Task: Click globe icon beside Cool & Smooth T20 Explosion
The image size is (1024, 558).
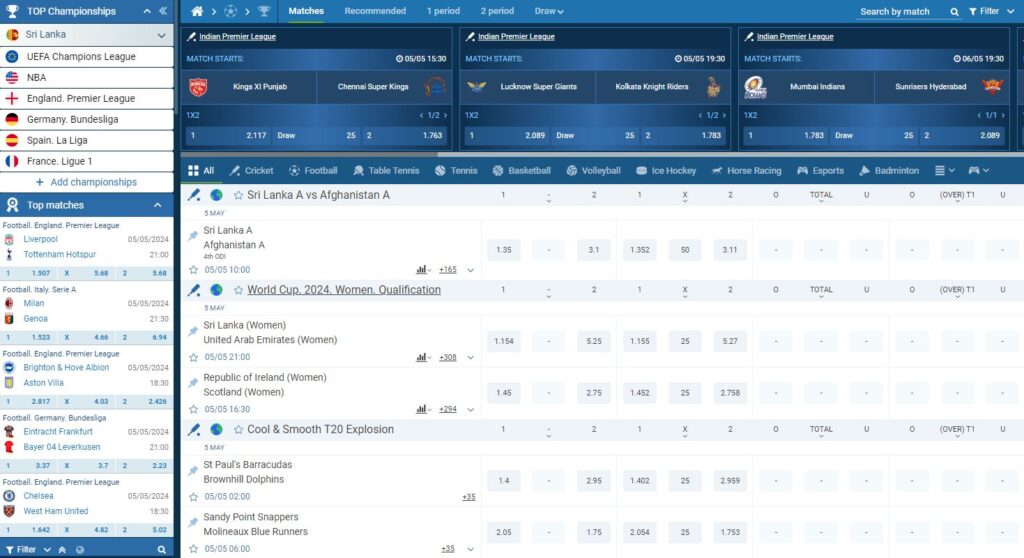Action: point(216,429)
